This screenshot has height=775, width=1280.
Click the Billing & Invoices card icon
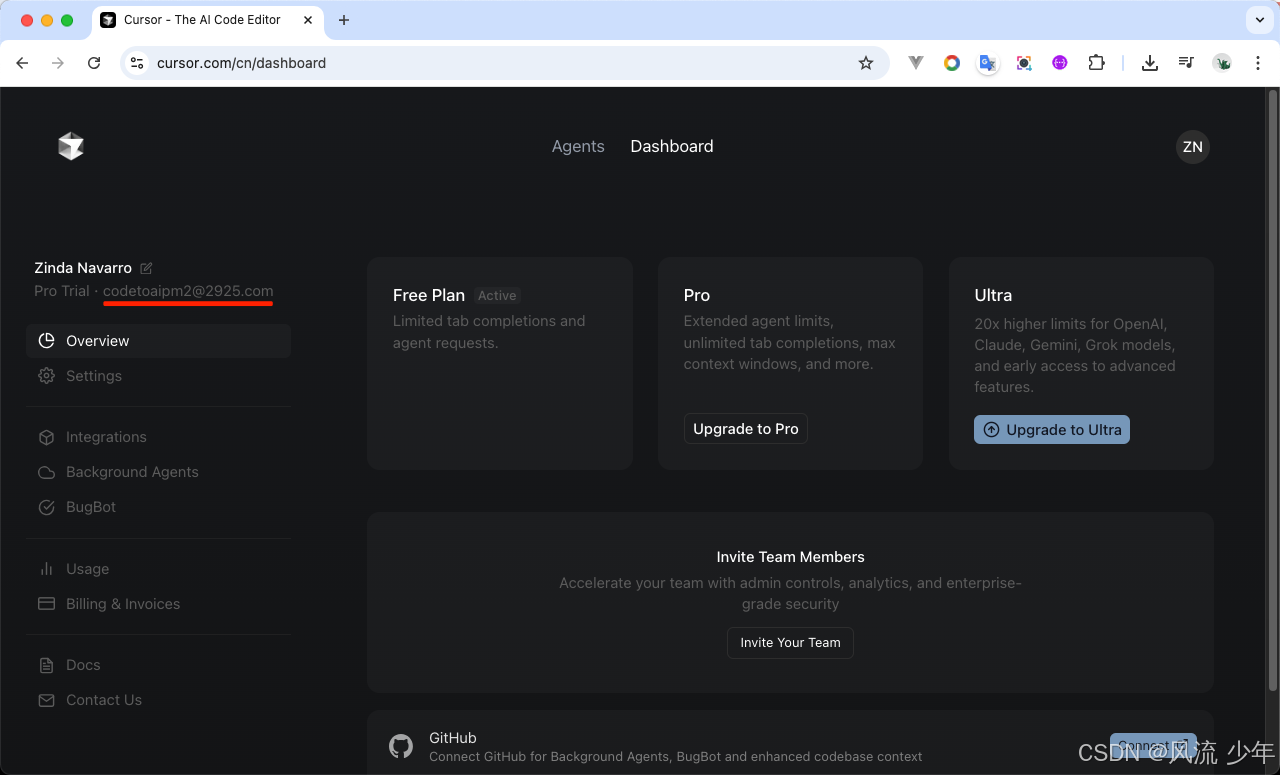(x=46, y=604)
